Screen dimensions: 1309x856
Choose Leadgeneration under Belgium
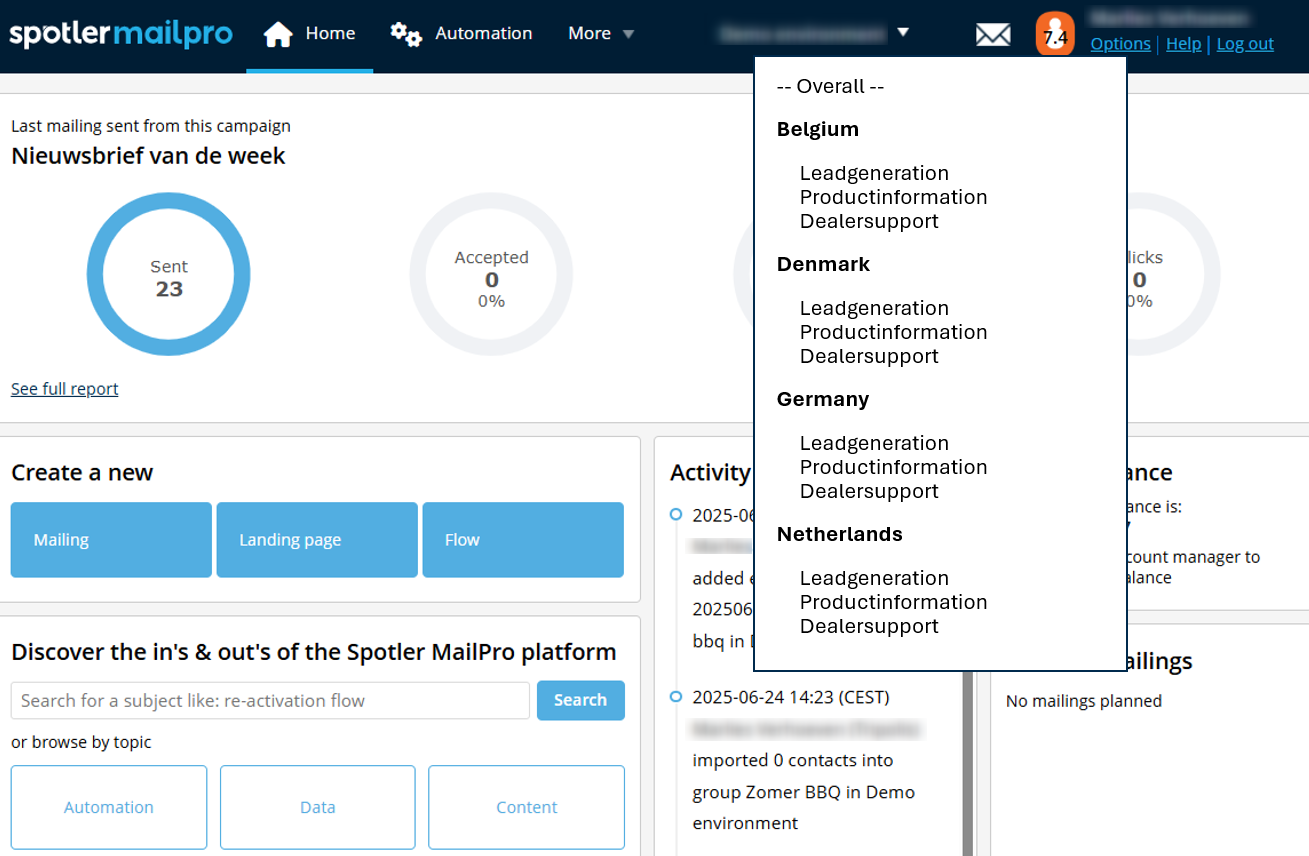pos(874,174)
